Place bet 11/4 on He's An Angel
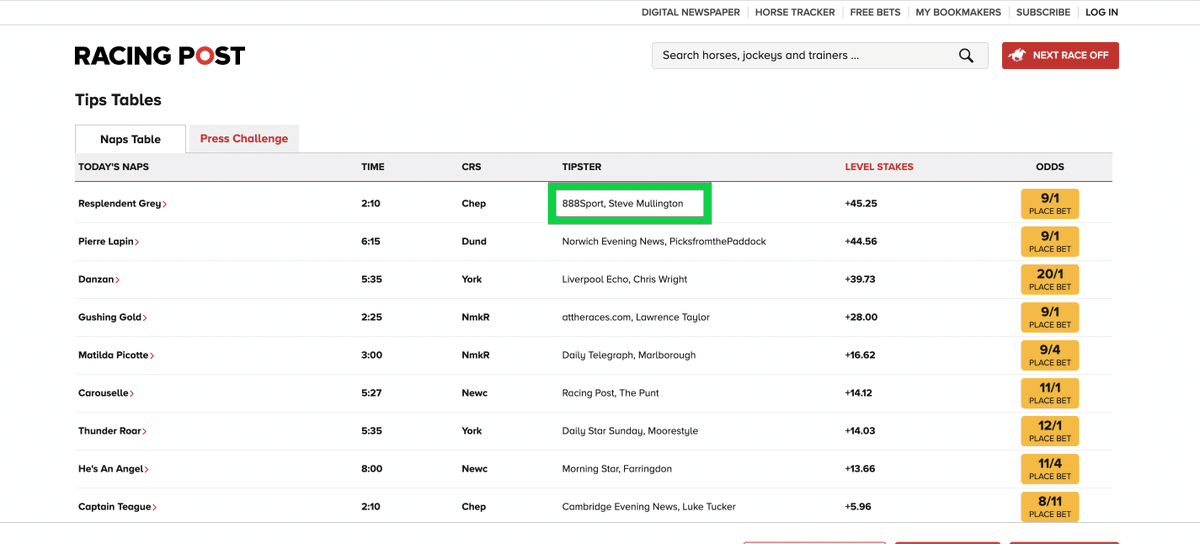 [x=1050, y=470]
